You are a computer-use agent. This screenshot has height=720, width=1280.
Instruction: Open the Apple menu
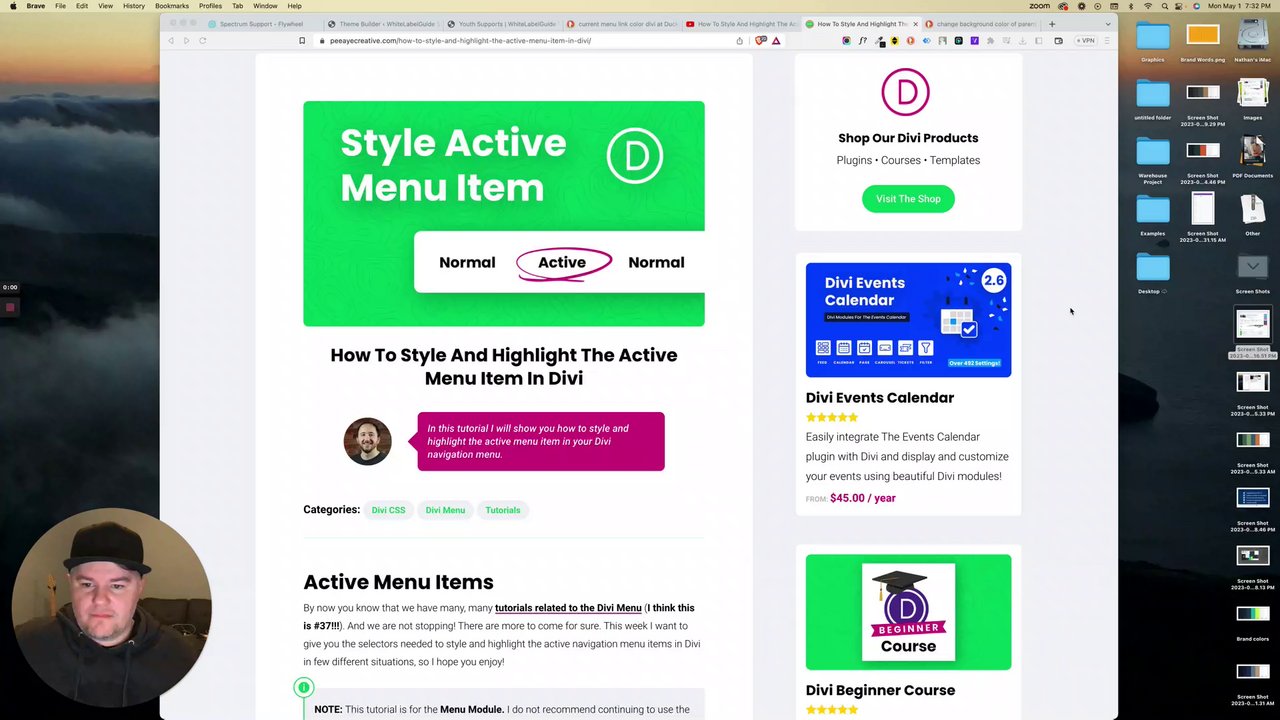coord(13,6)
